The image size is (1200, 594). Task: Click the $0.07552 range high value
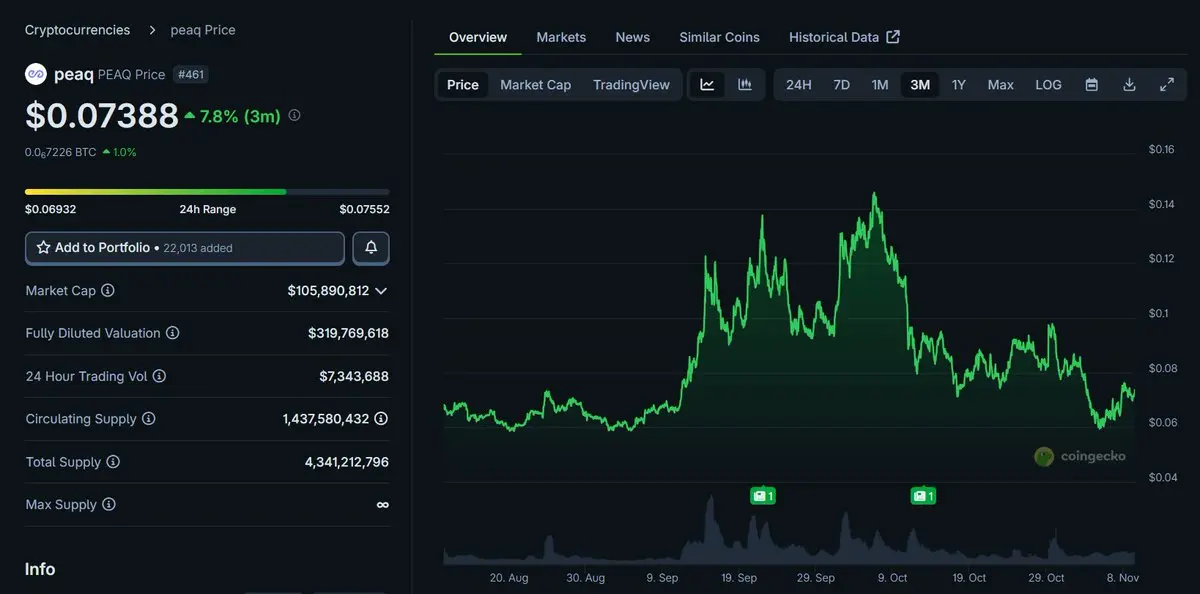(x=364, y=209)
